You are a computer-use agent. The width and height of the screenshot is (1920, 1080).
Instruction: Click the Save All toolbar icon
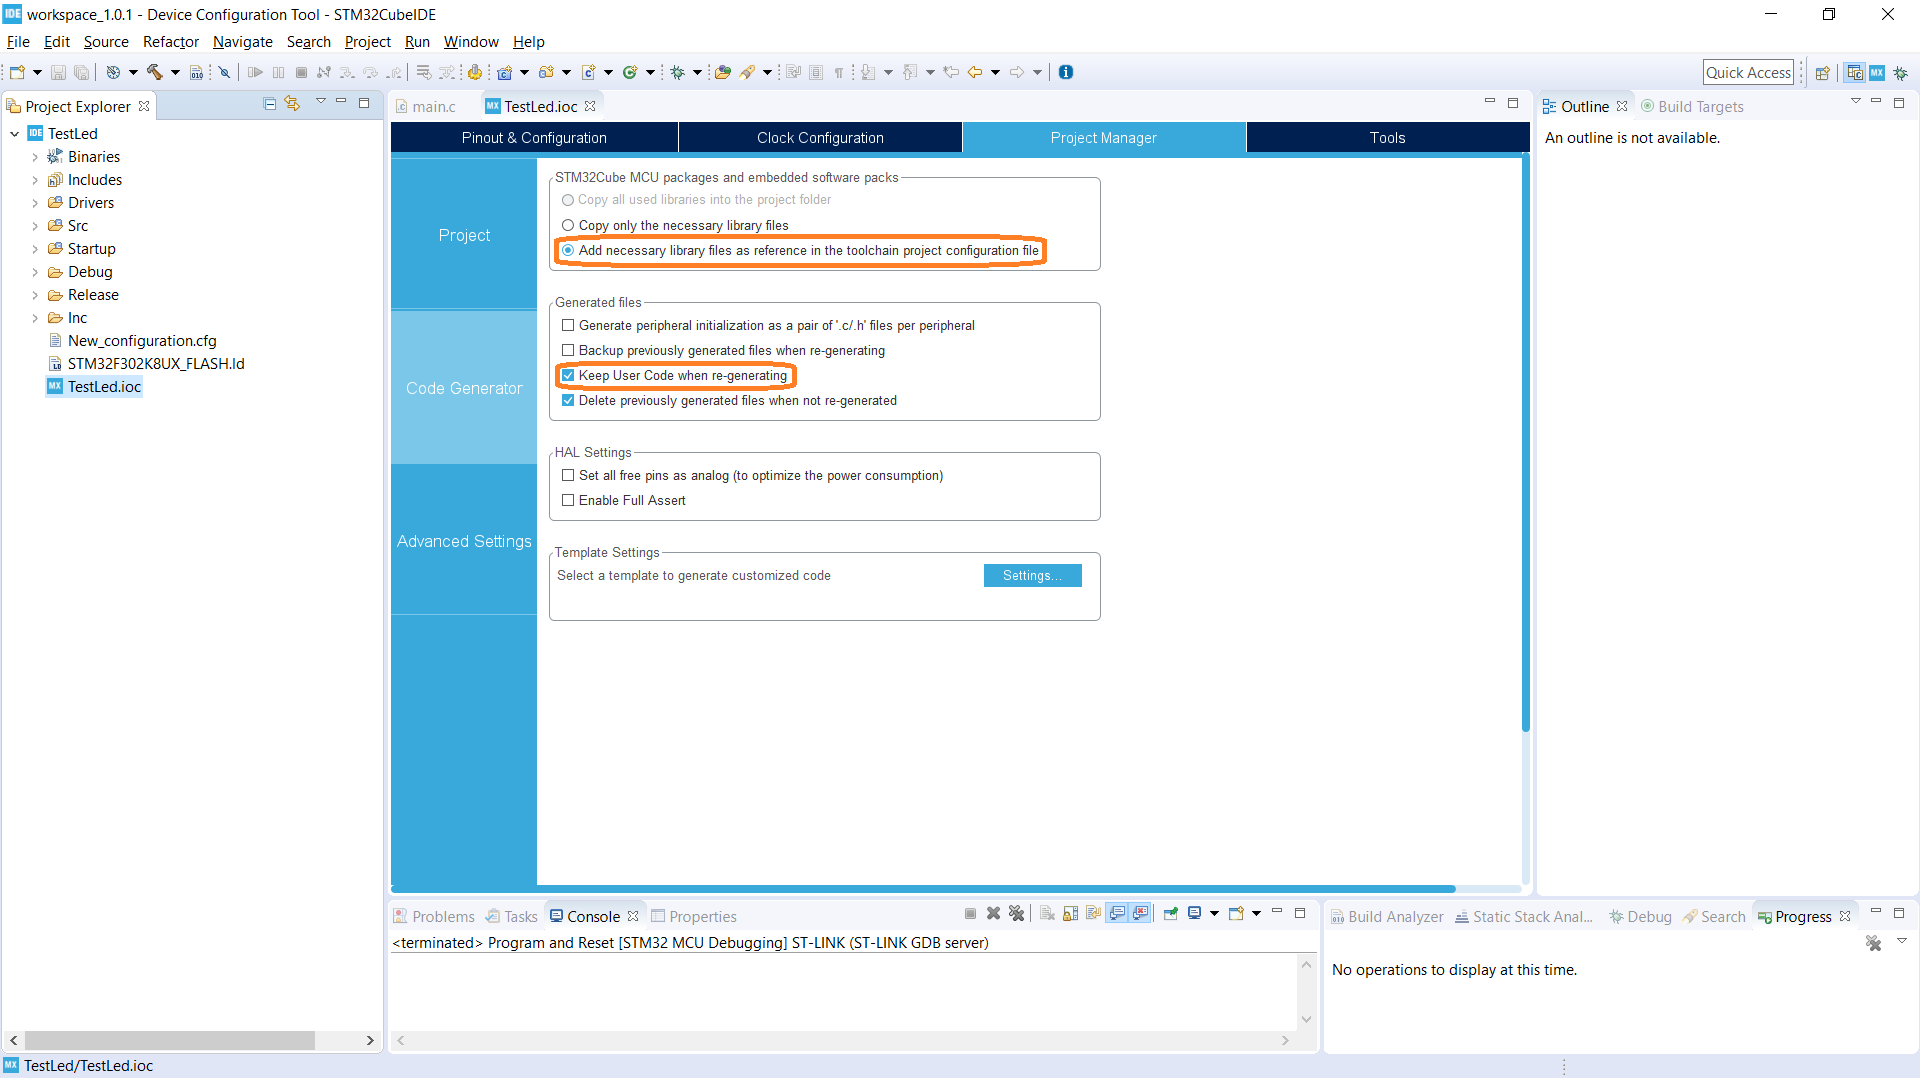81,72
